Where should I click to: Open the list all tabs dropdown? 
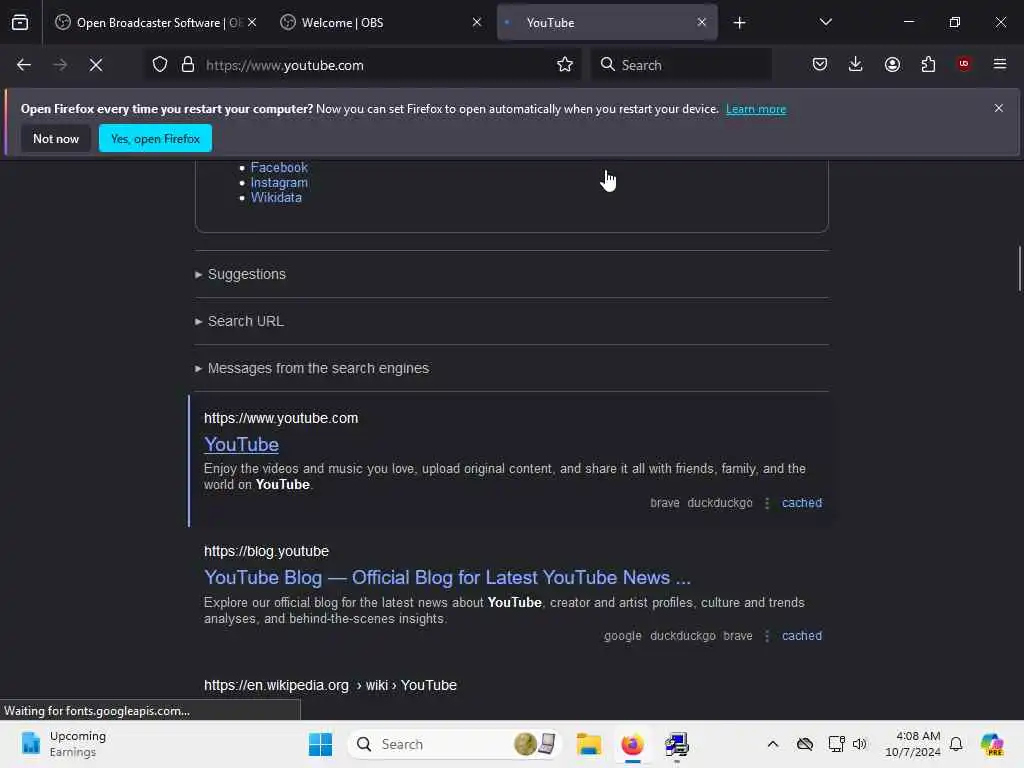point(825,22)
